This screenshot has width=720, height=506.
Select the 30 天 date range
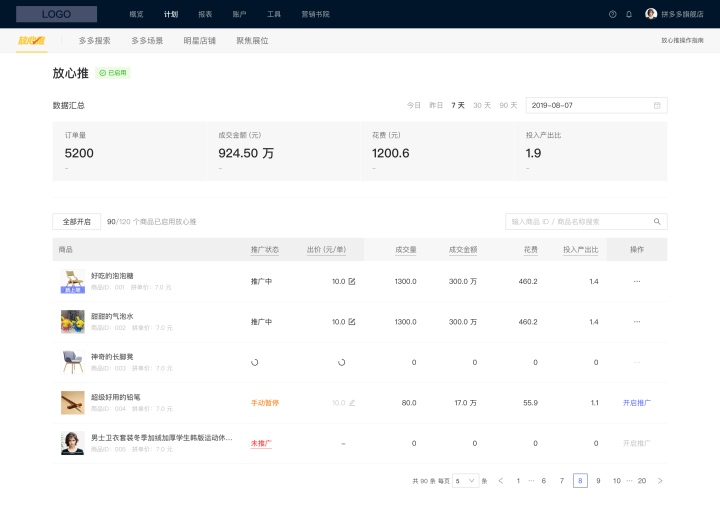482,105
